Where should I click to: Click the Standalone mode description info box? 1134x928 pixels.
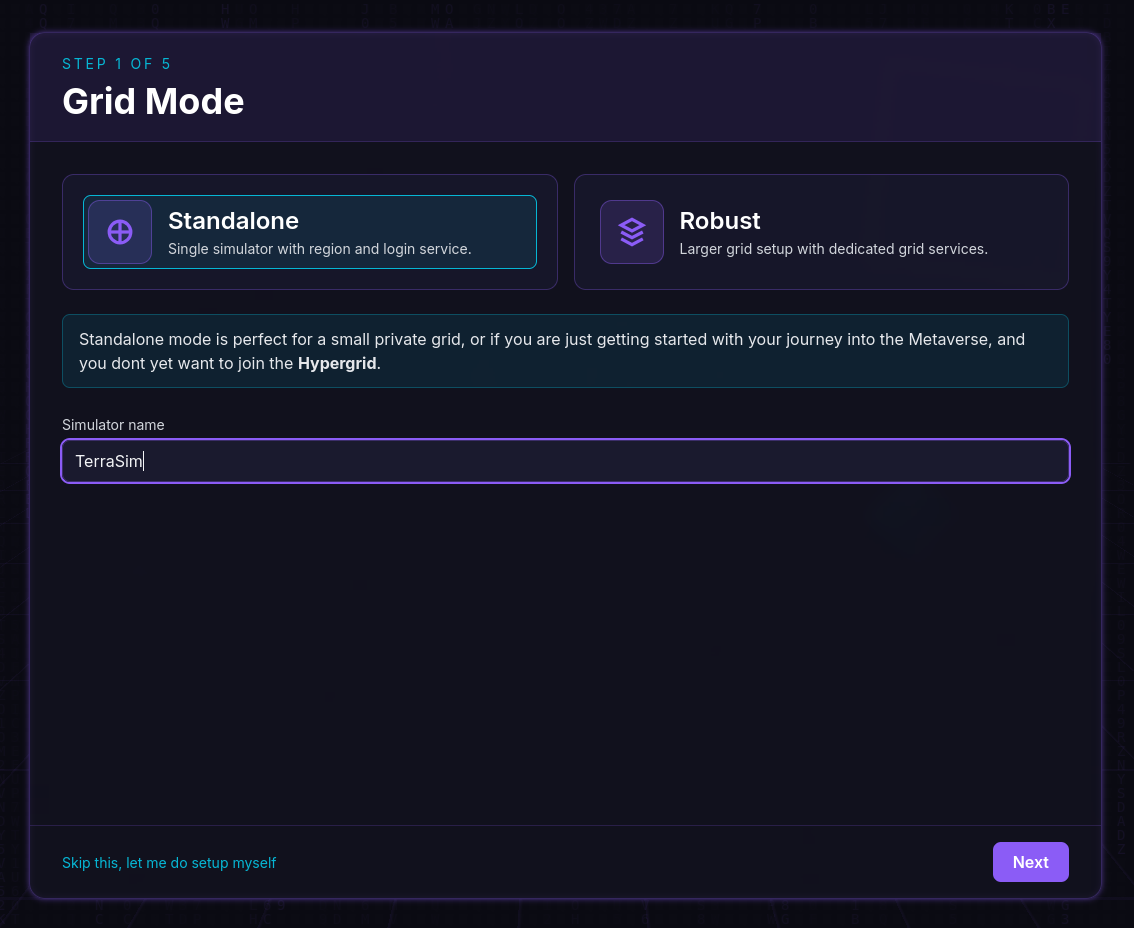click(x=566, y=351)
